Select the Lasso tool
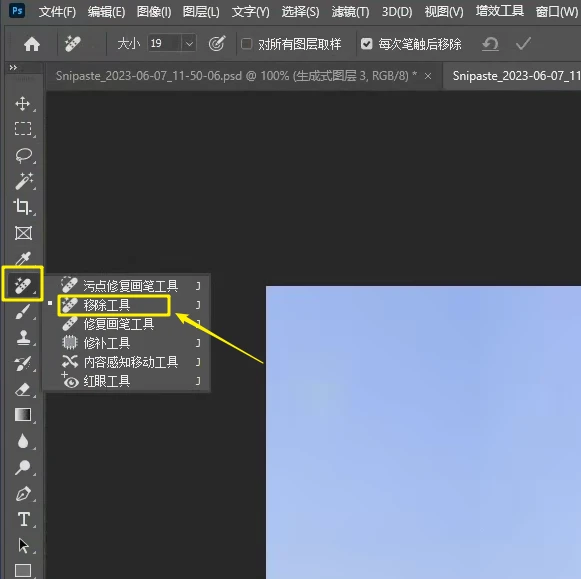 point(24,156)
